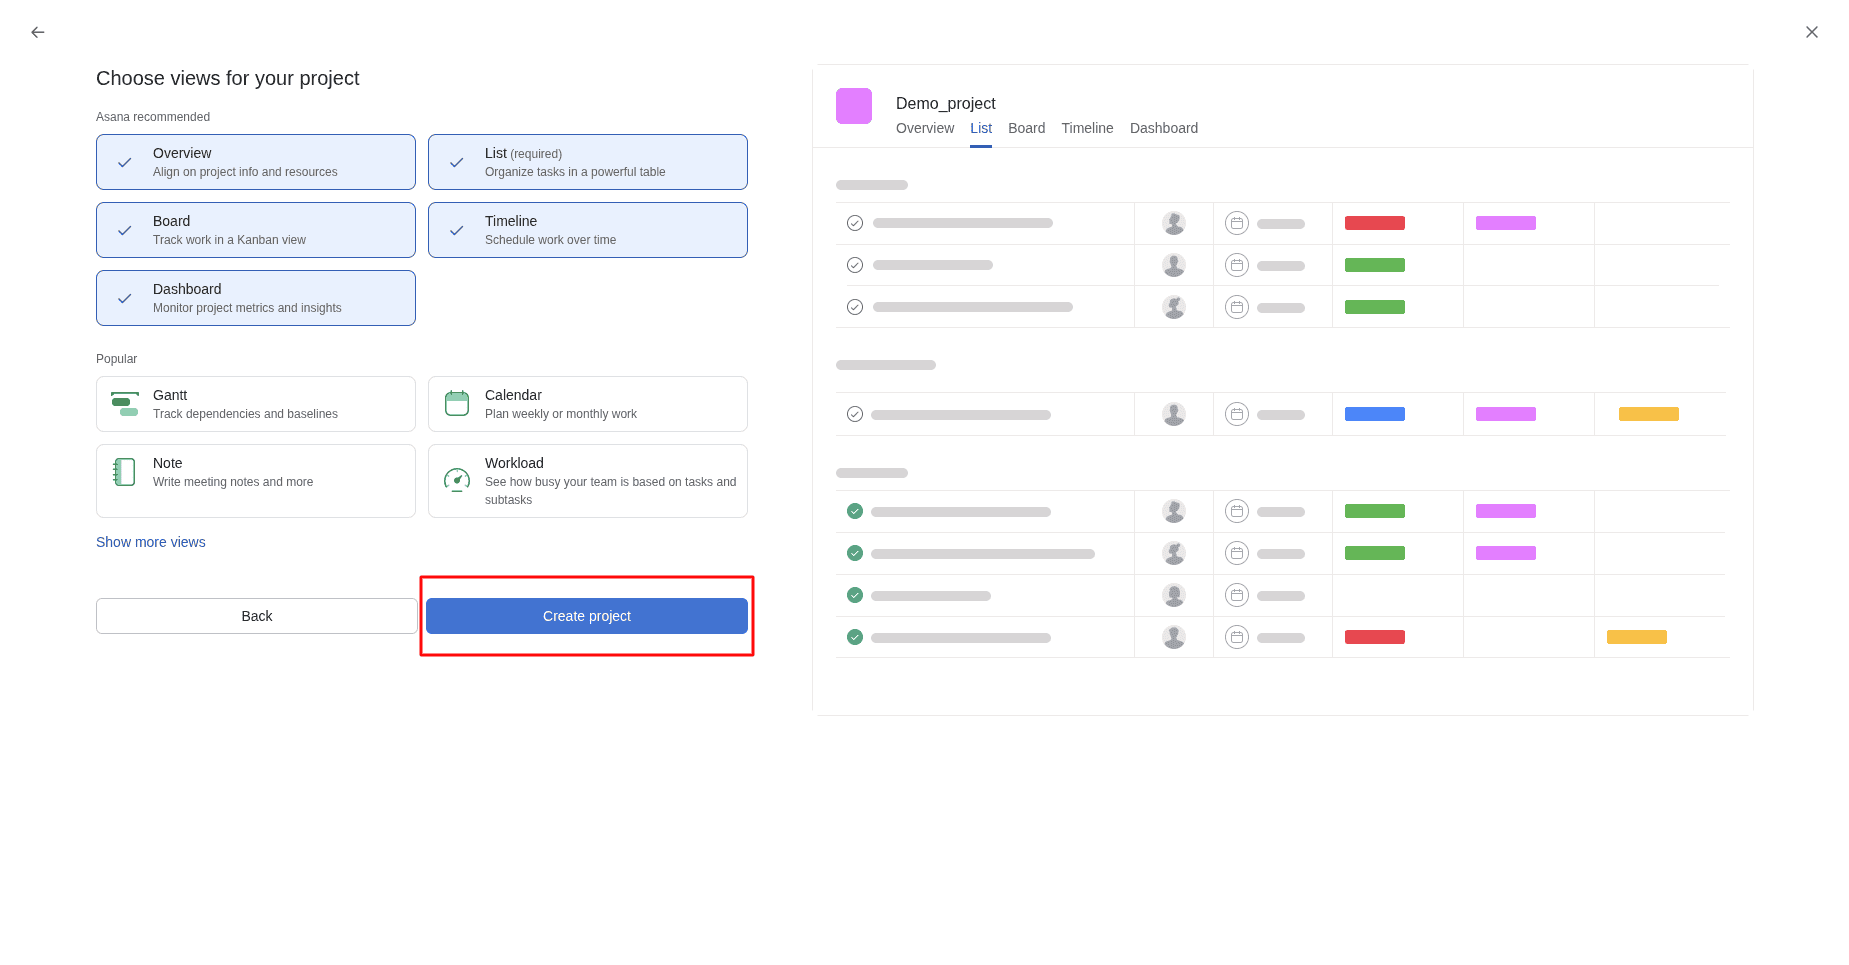Click the back arrow icon at top left
1849x965 pixels.
pyautogui.click(x=38, y=32)
